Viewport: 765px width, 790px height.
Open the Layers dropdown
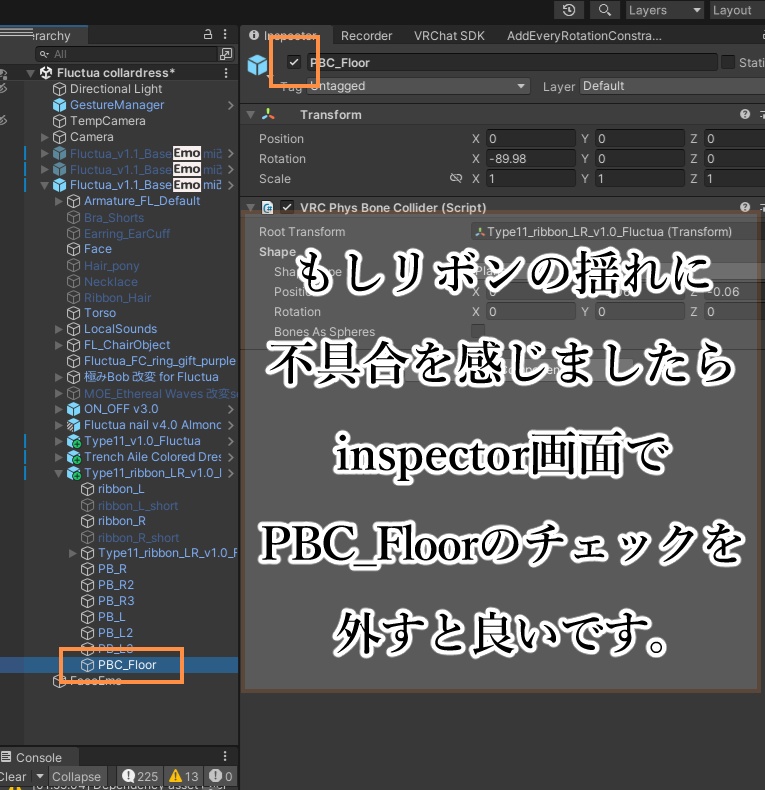click(x=665, y=10)
